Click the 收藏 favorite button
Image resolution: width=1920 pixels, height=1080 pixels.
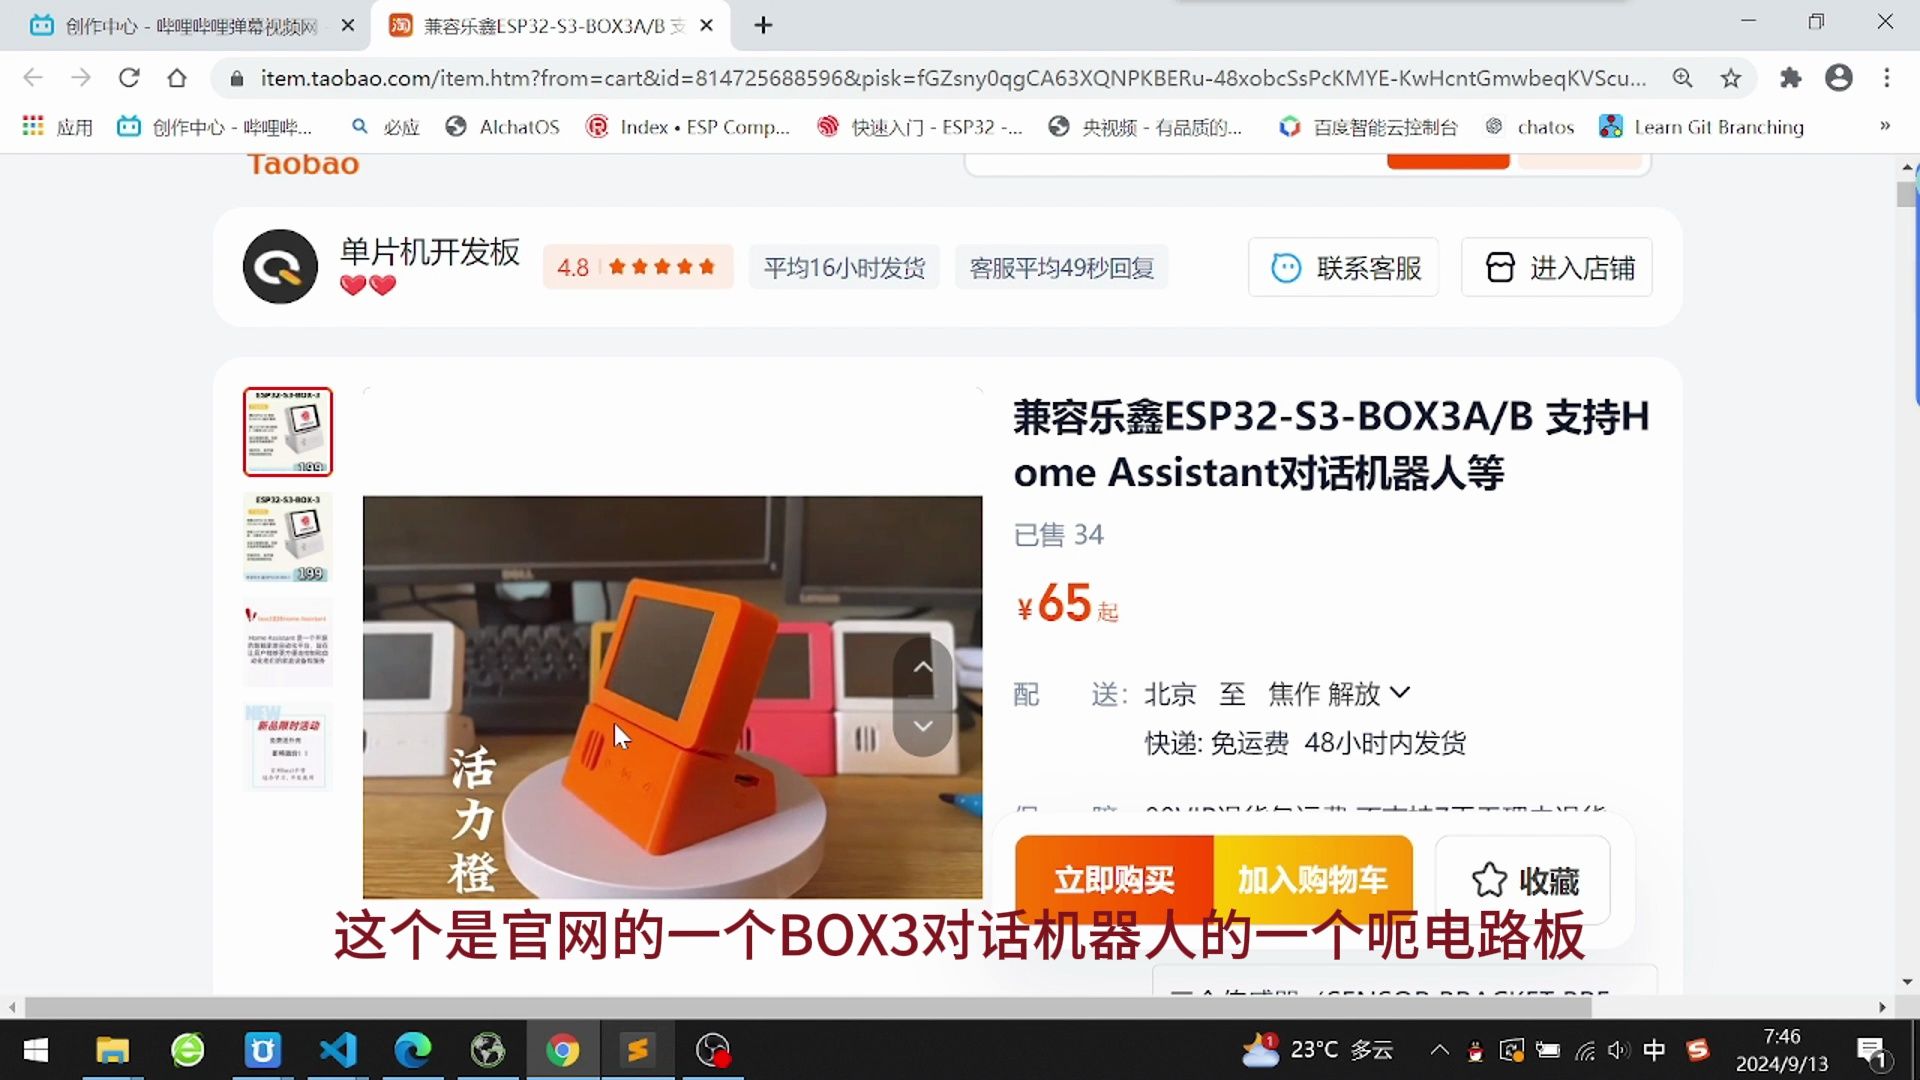1524,880
